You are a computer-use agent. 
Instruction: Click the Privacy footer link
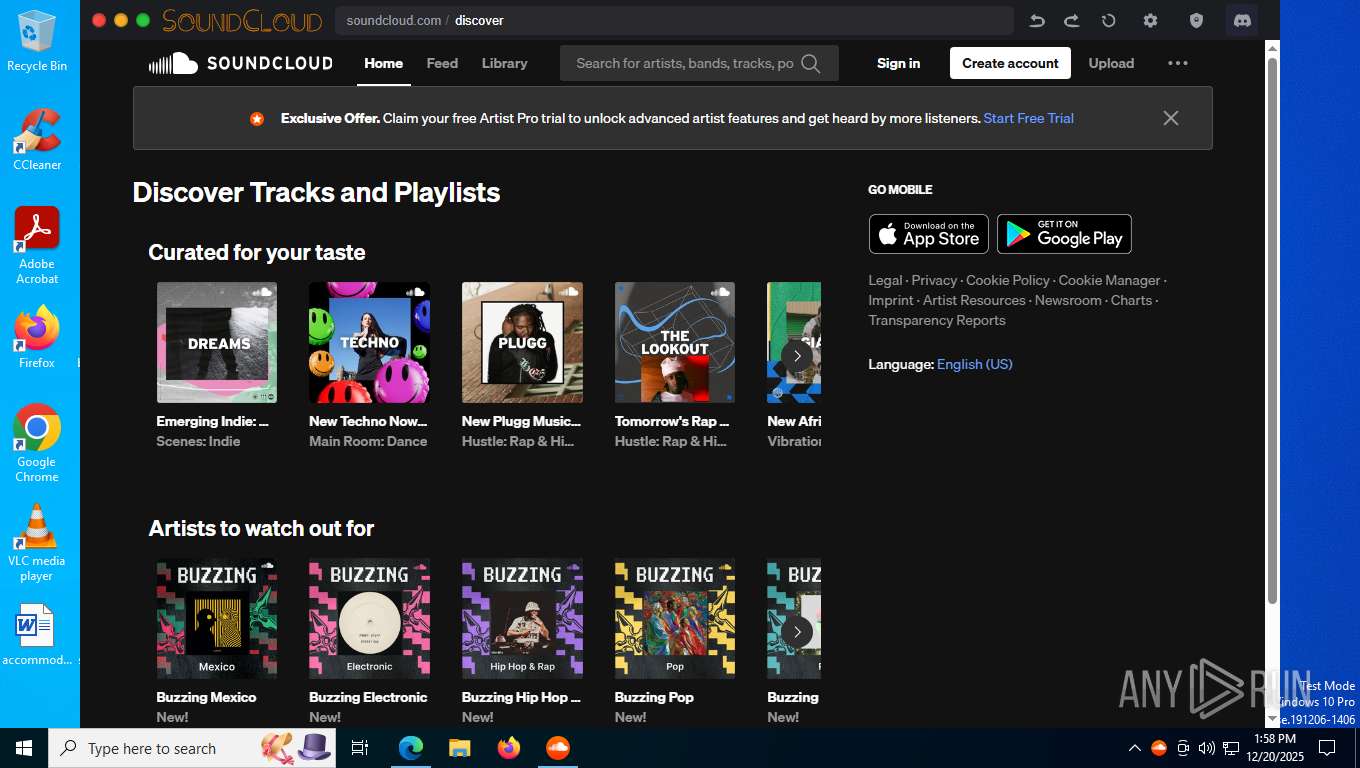tap(934, 280)
